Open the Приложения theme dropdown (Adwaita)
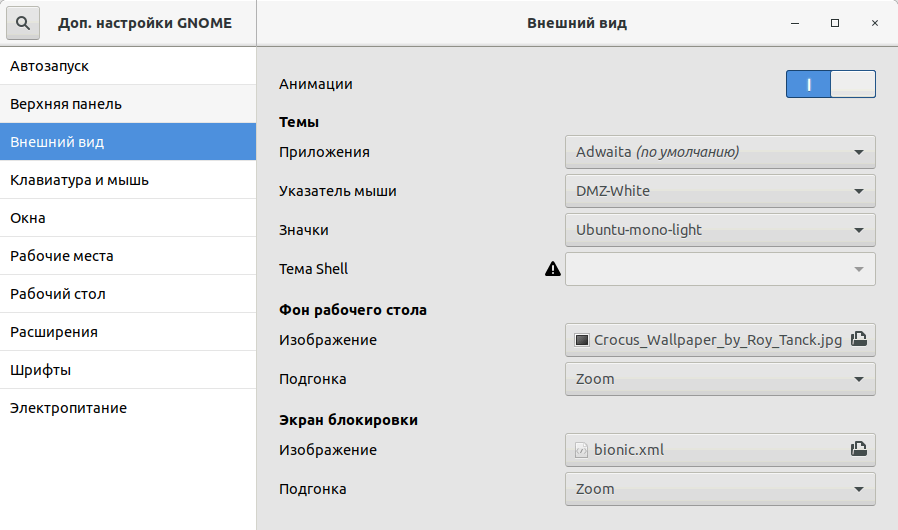 pos(720,152)
